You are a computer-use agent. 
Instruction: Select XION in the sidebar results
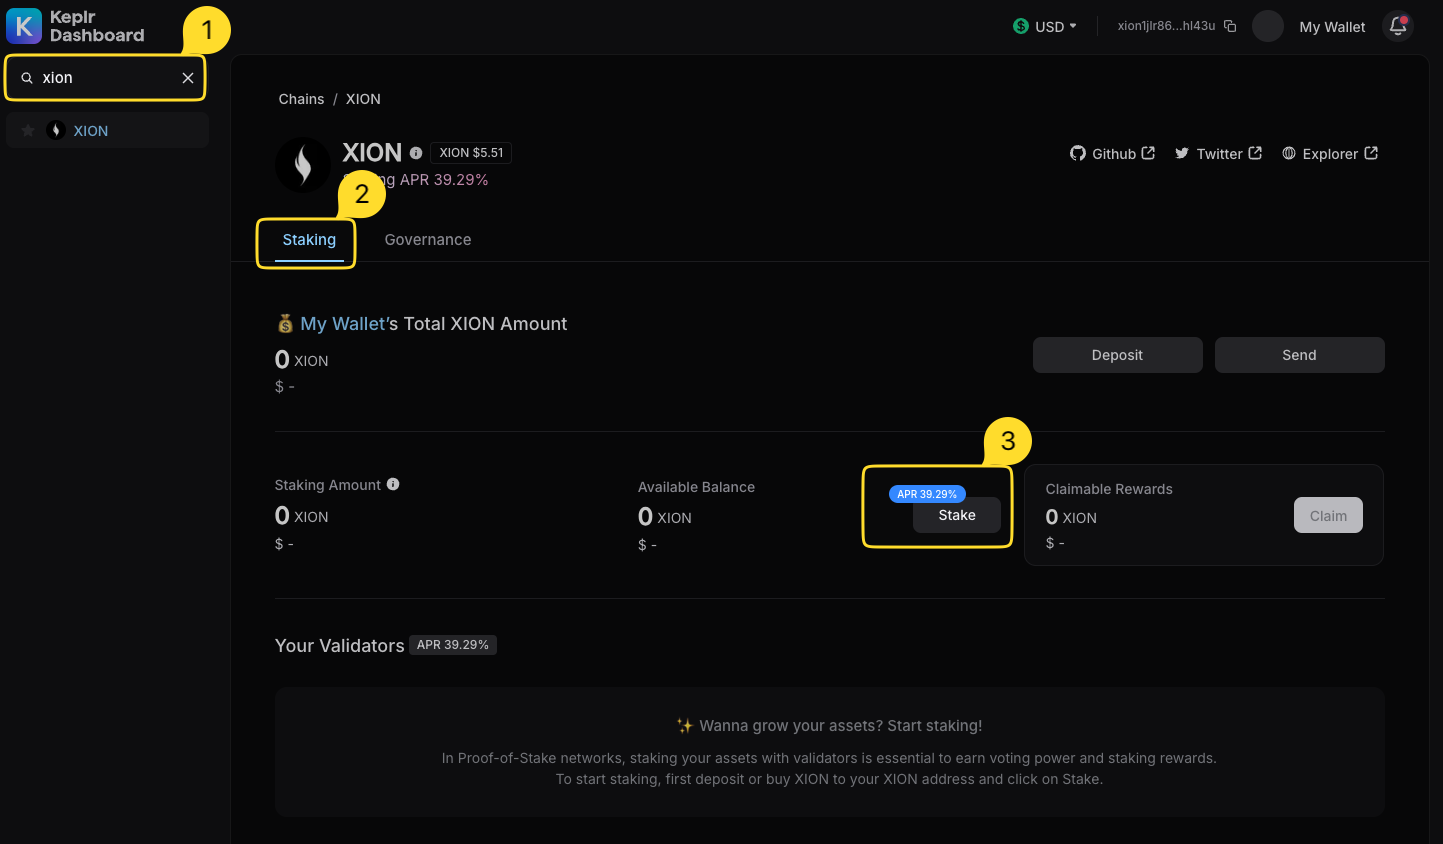point(90,130)
